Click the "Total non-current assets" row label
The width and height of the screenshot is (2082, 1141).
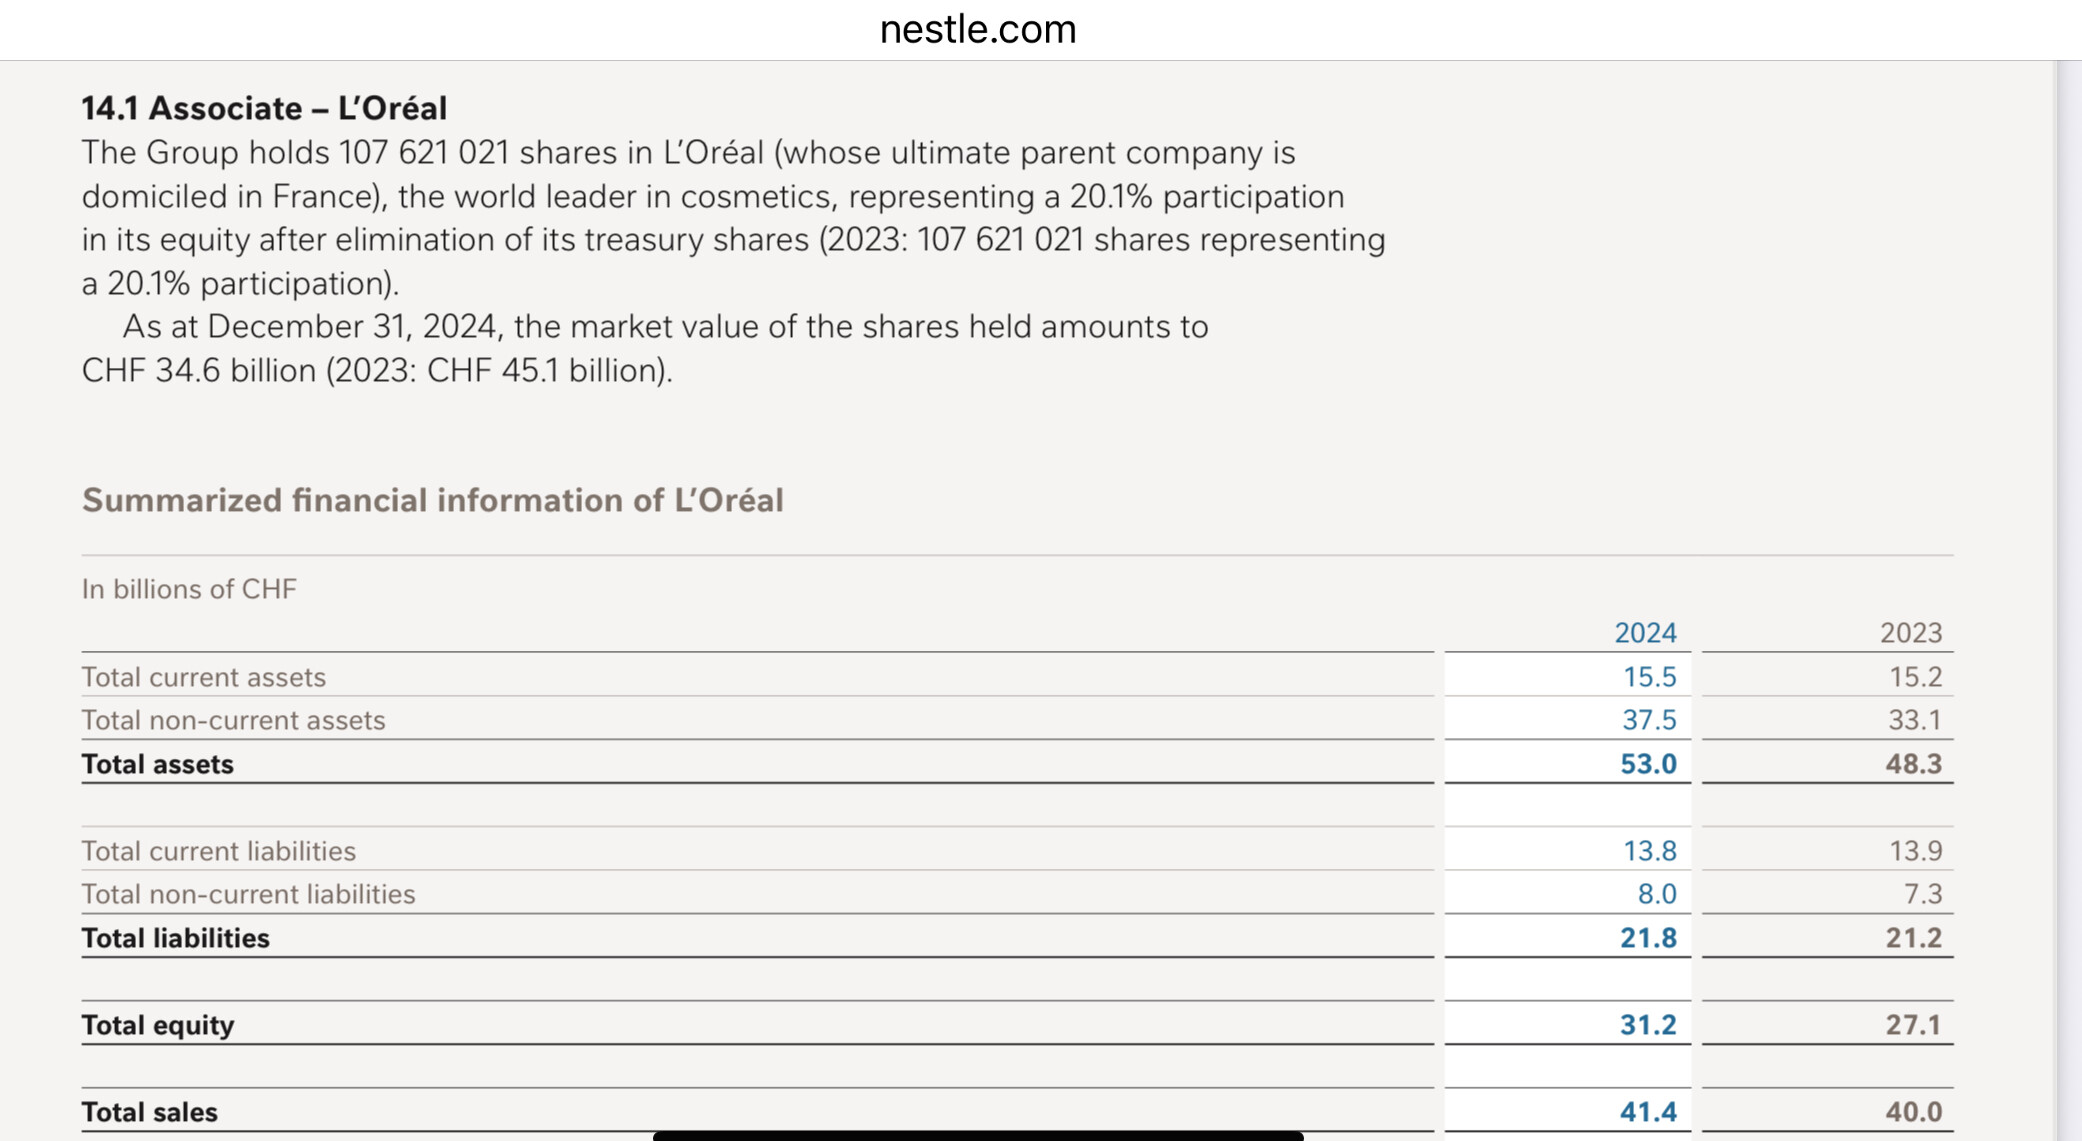click(233, 720)
